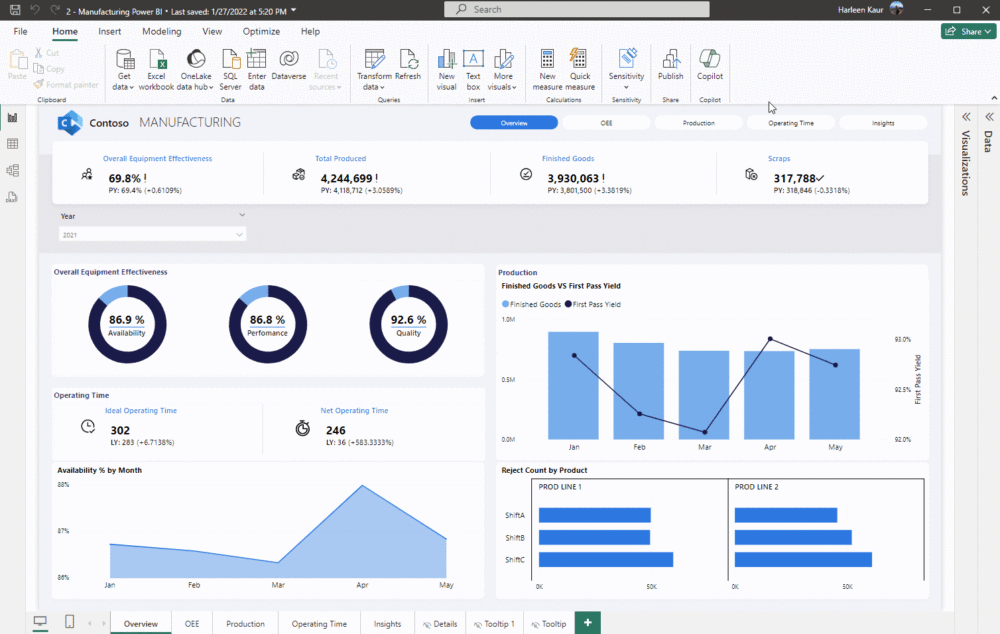1000x634 pixels.
Task: Switch to the Operating Time page tab
Action: pyautogui.click(x=319, y=624)
